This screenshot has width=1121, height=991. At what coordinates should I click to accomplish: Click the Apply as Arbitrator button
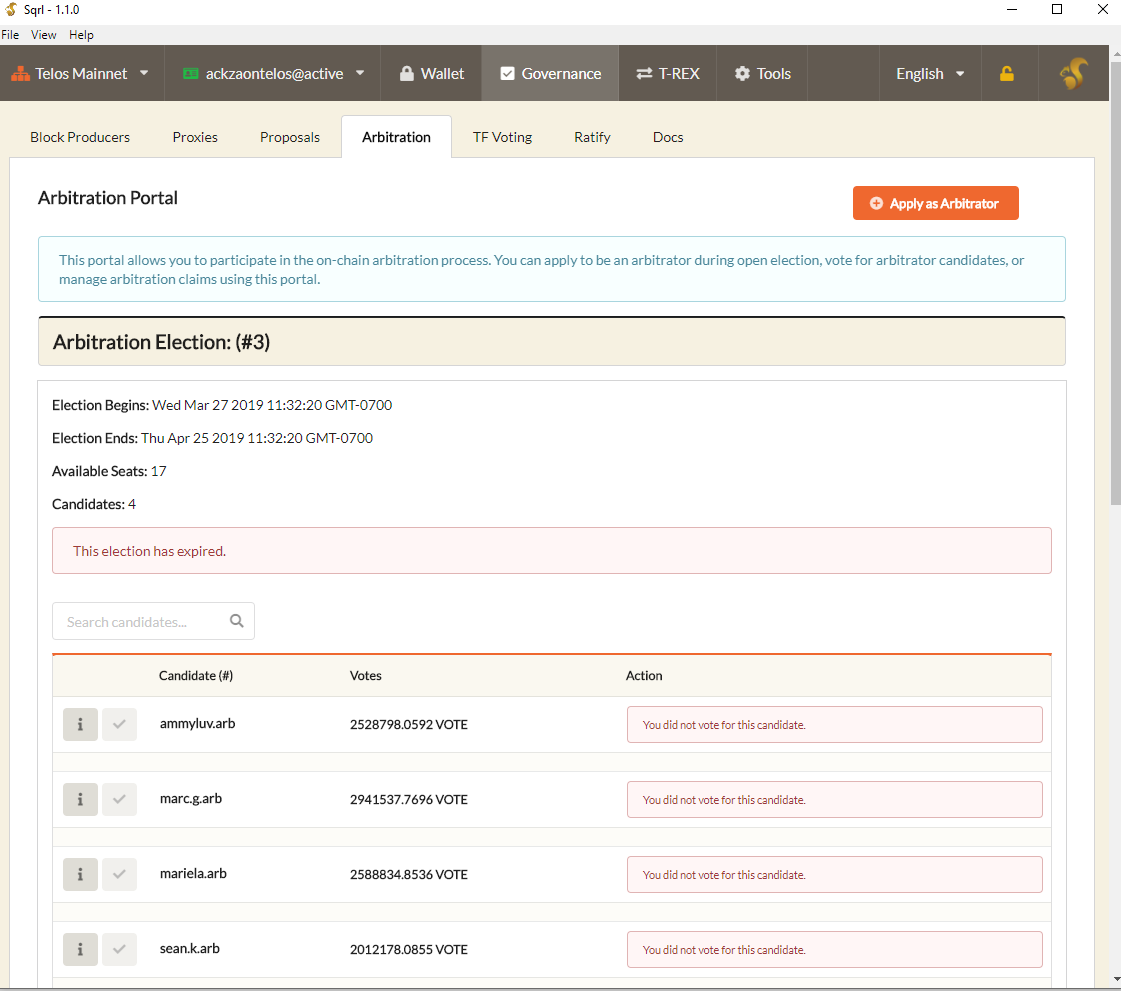(x=935, y=203)
